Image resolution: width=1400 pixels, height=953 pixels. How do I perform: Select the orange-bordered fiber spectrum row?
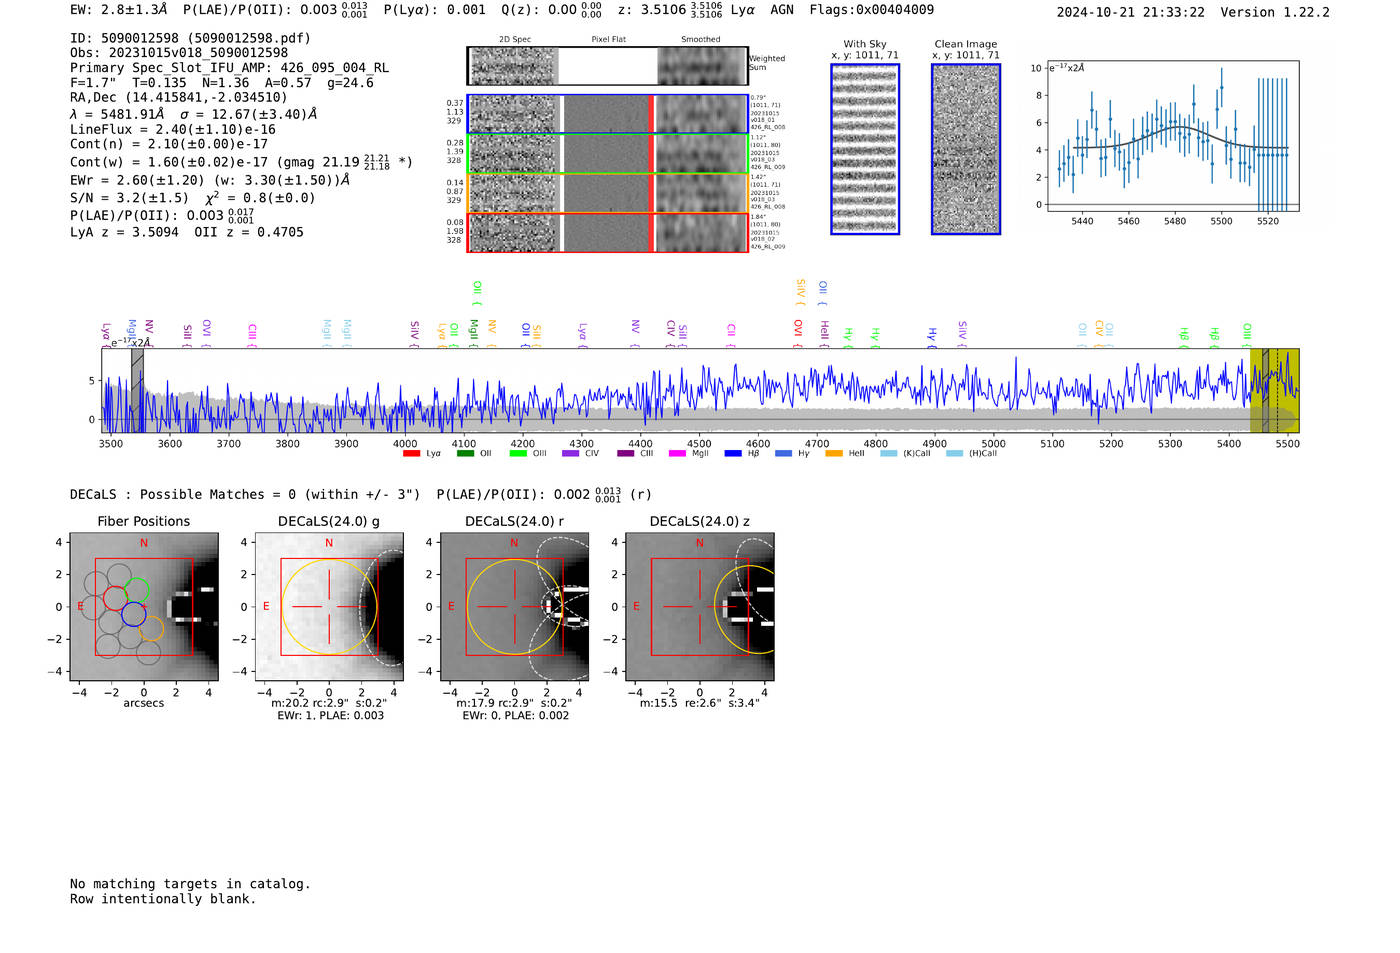[608, 193]
